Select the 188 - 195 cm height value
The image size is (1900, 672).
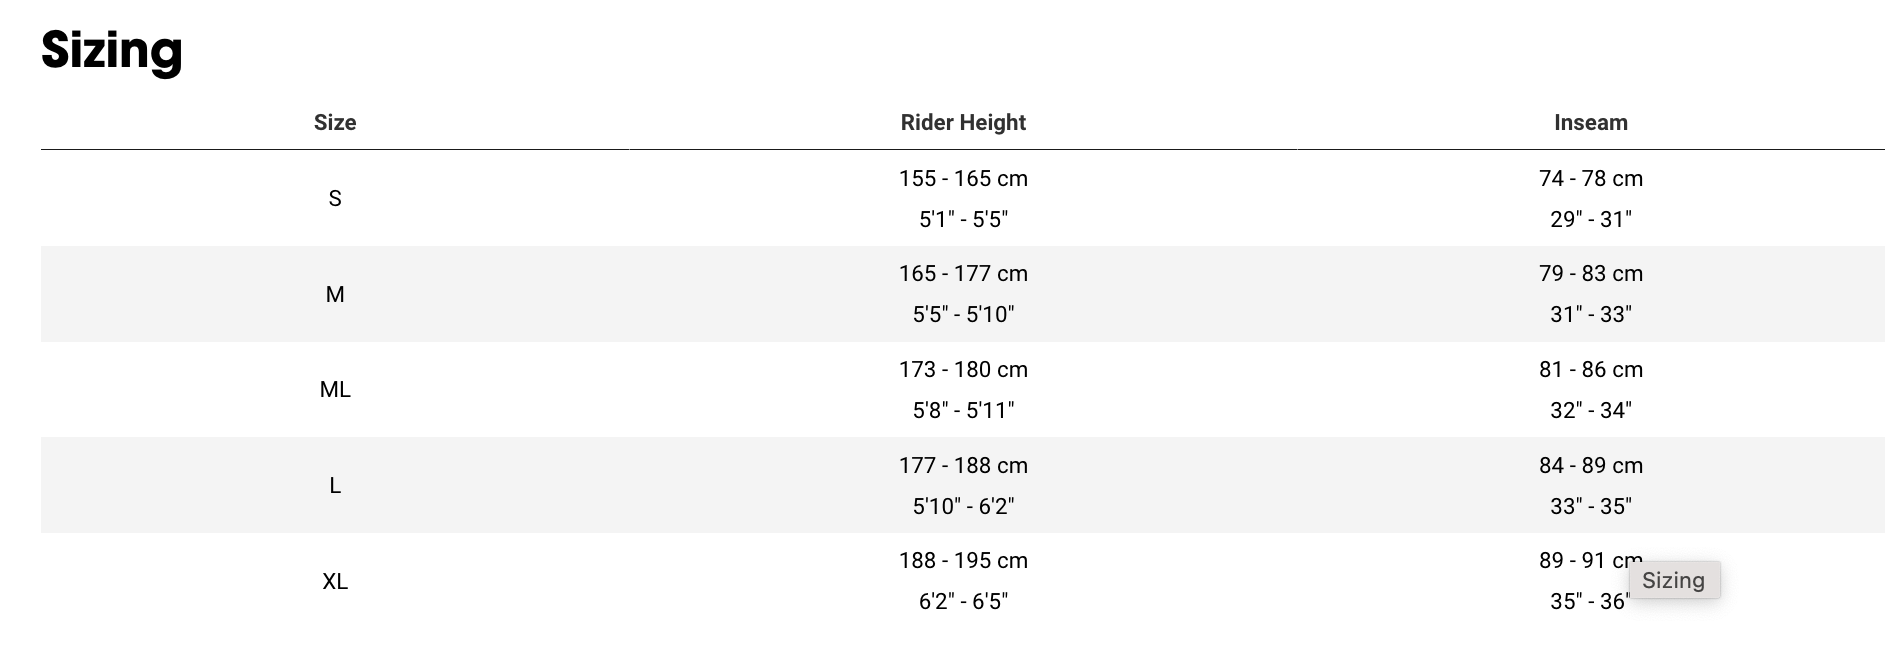pos(963,560)
